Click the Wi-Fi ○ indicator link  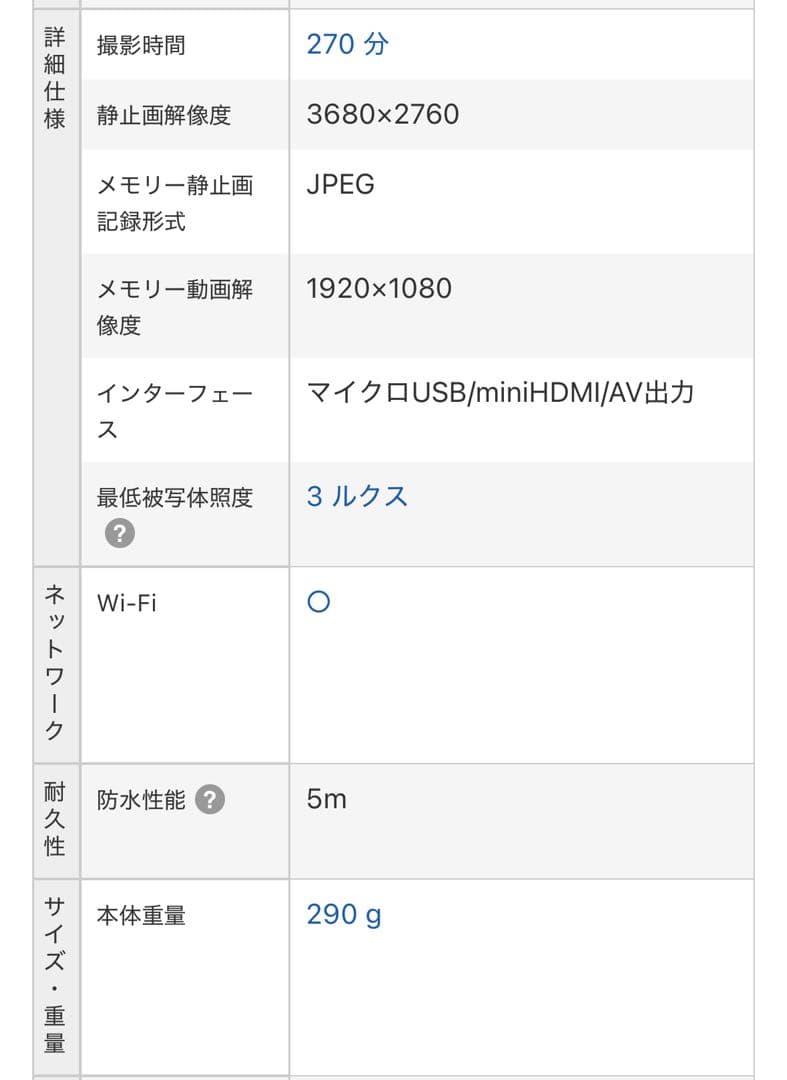point(320,601)
